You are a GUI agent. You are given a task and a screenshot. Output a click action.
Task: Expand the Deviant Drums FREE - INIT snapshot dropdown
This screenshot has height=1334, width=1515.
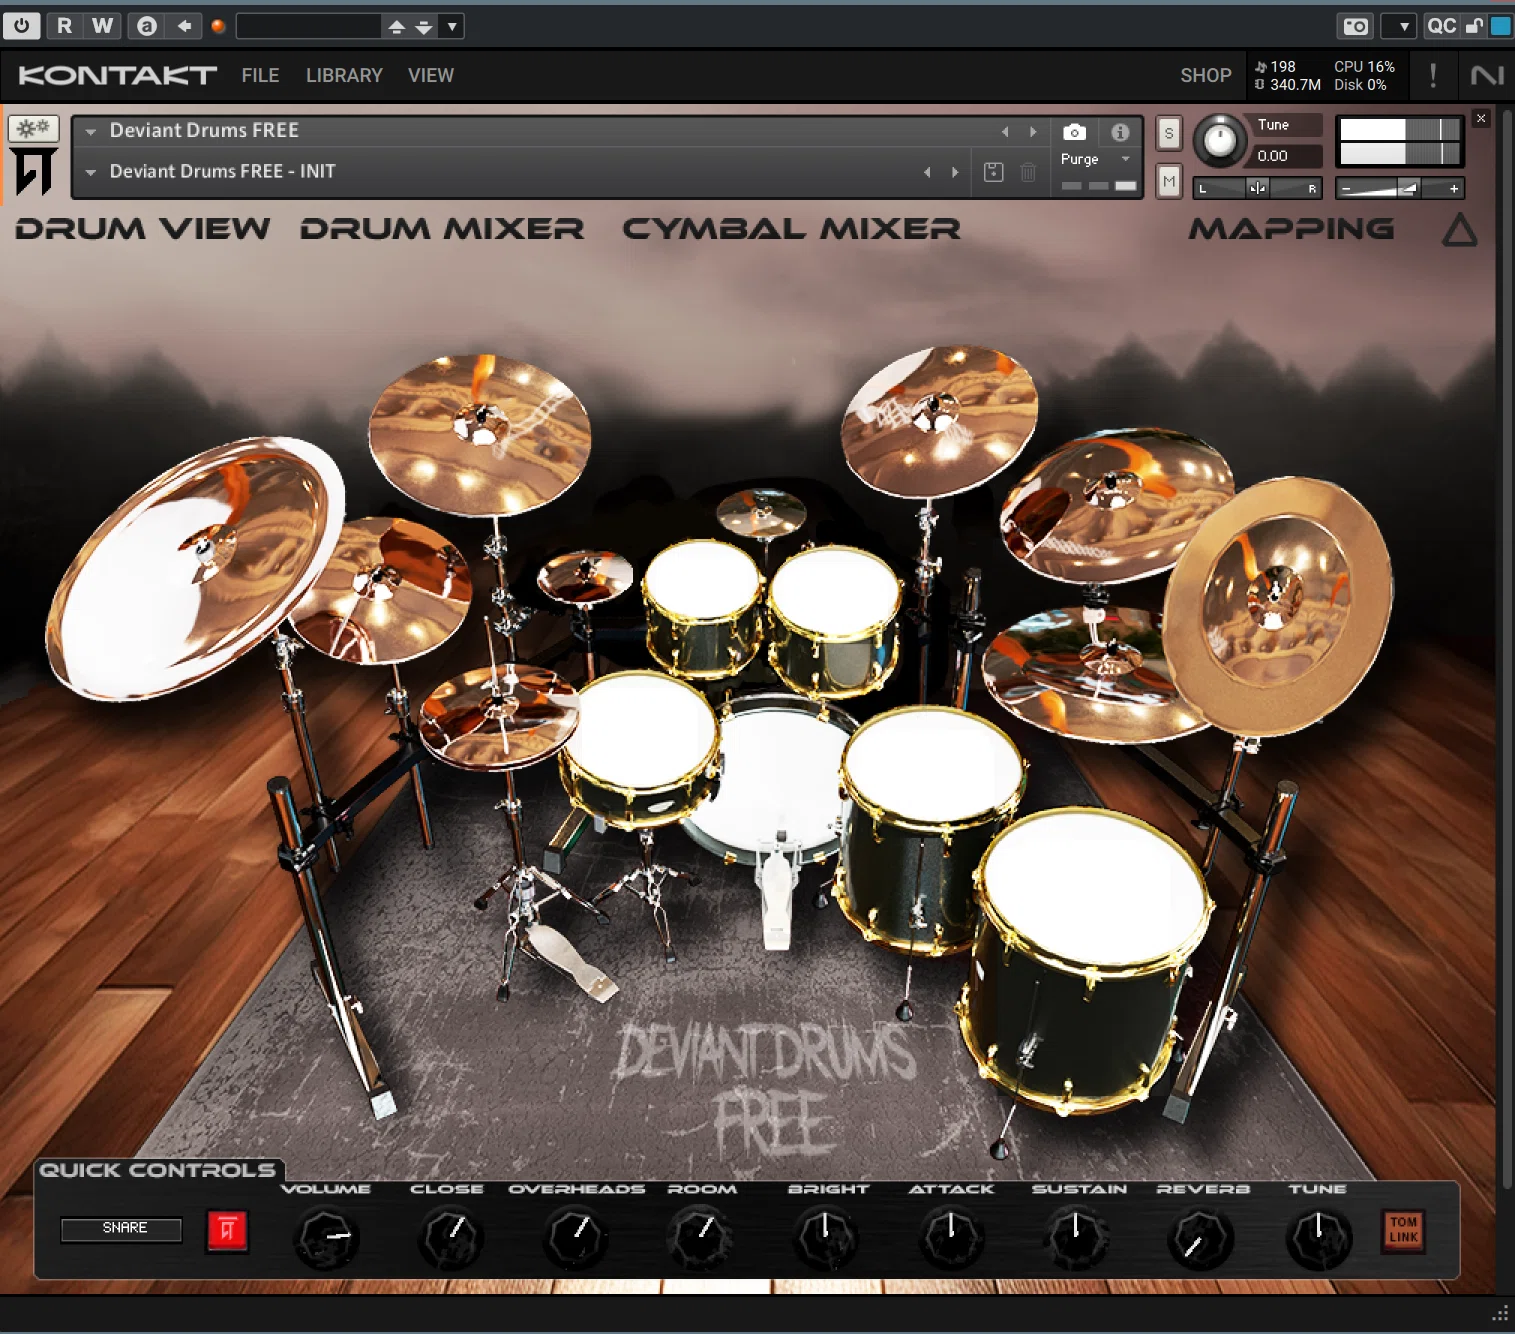[91, 172]
